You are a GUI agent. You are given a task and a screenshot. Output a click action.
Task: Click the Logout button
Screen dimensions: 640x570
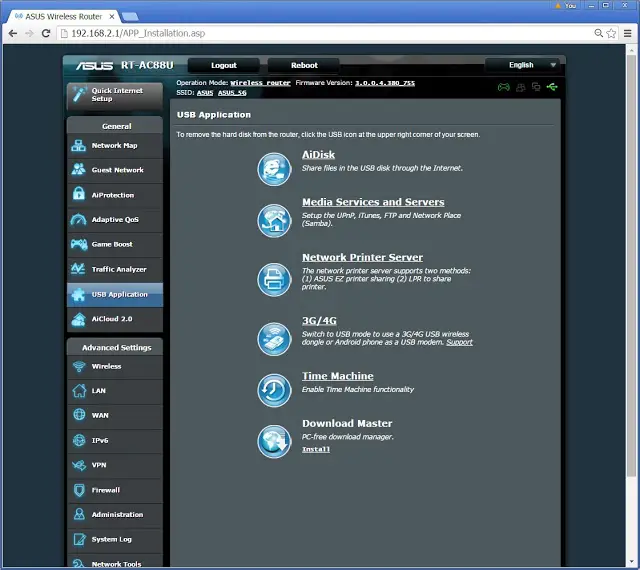tap(224, 65)
